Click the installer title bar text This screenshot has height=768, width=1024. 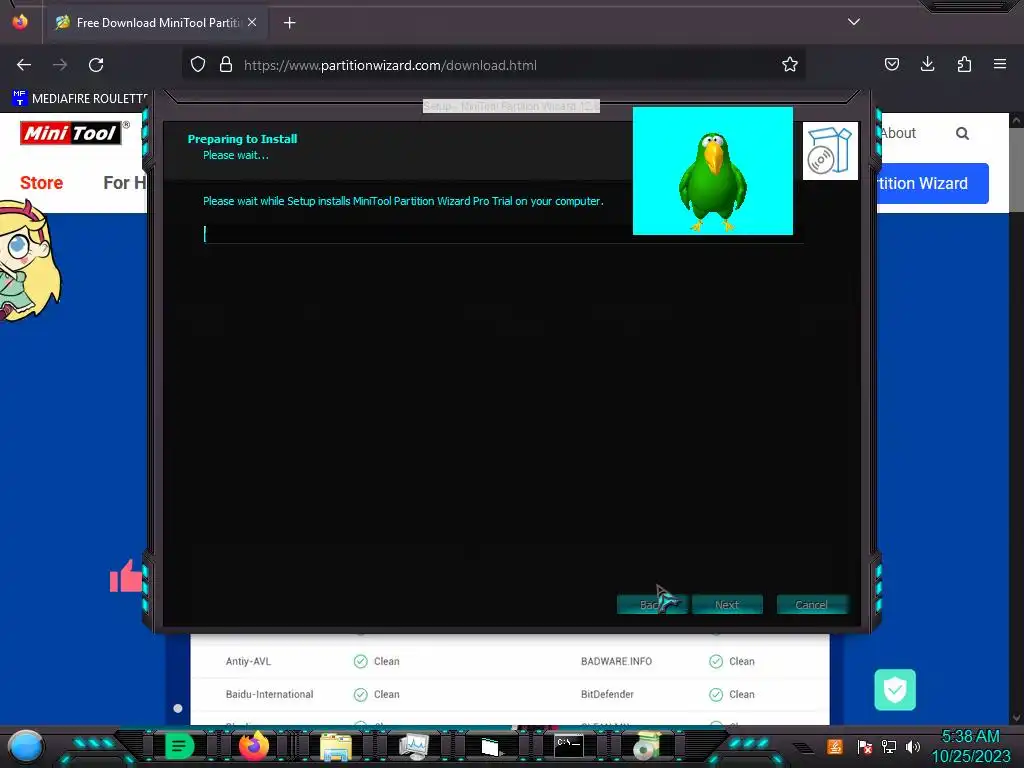pyautogui.click(x=511, y=106)
